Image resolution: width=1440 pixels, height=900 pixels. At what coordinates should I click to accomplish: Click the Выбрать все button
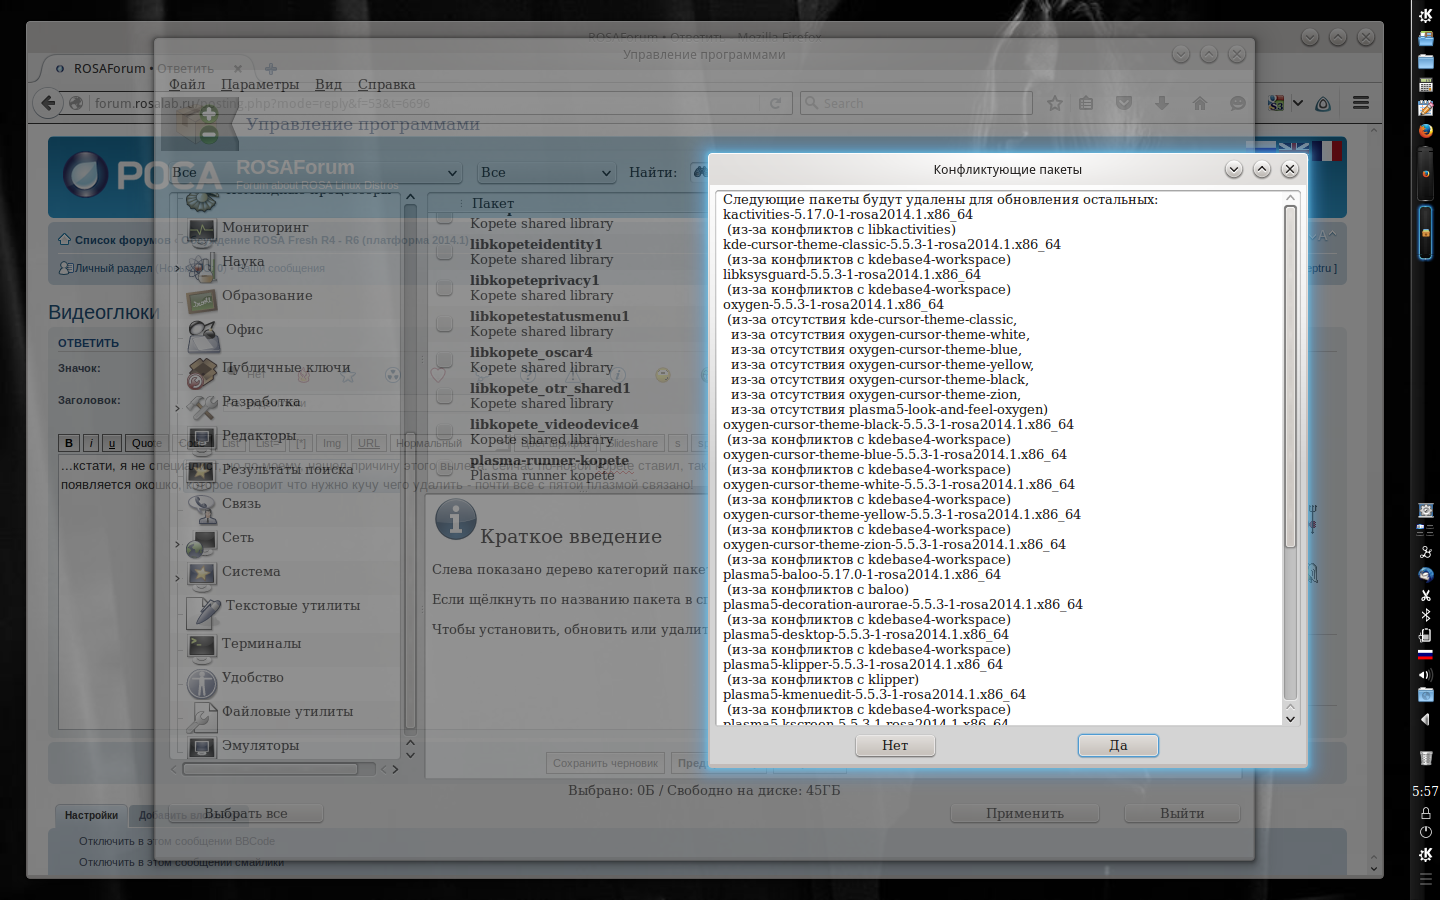click(x=246, y=813)
